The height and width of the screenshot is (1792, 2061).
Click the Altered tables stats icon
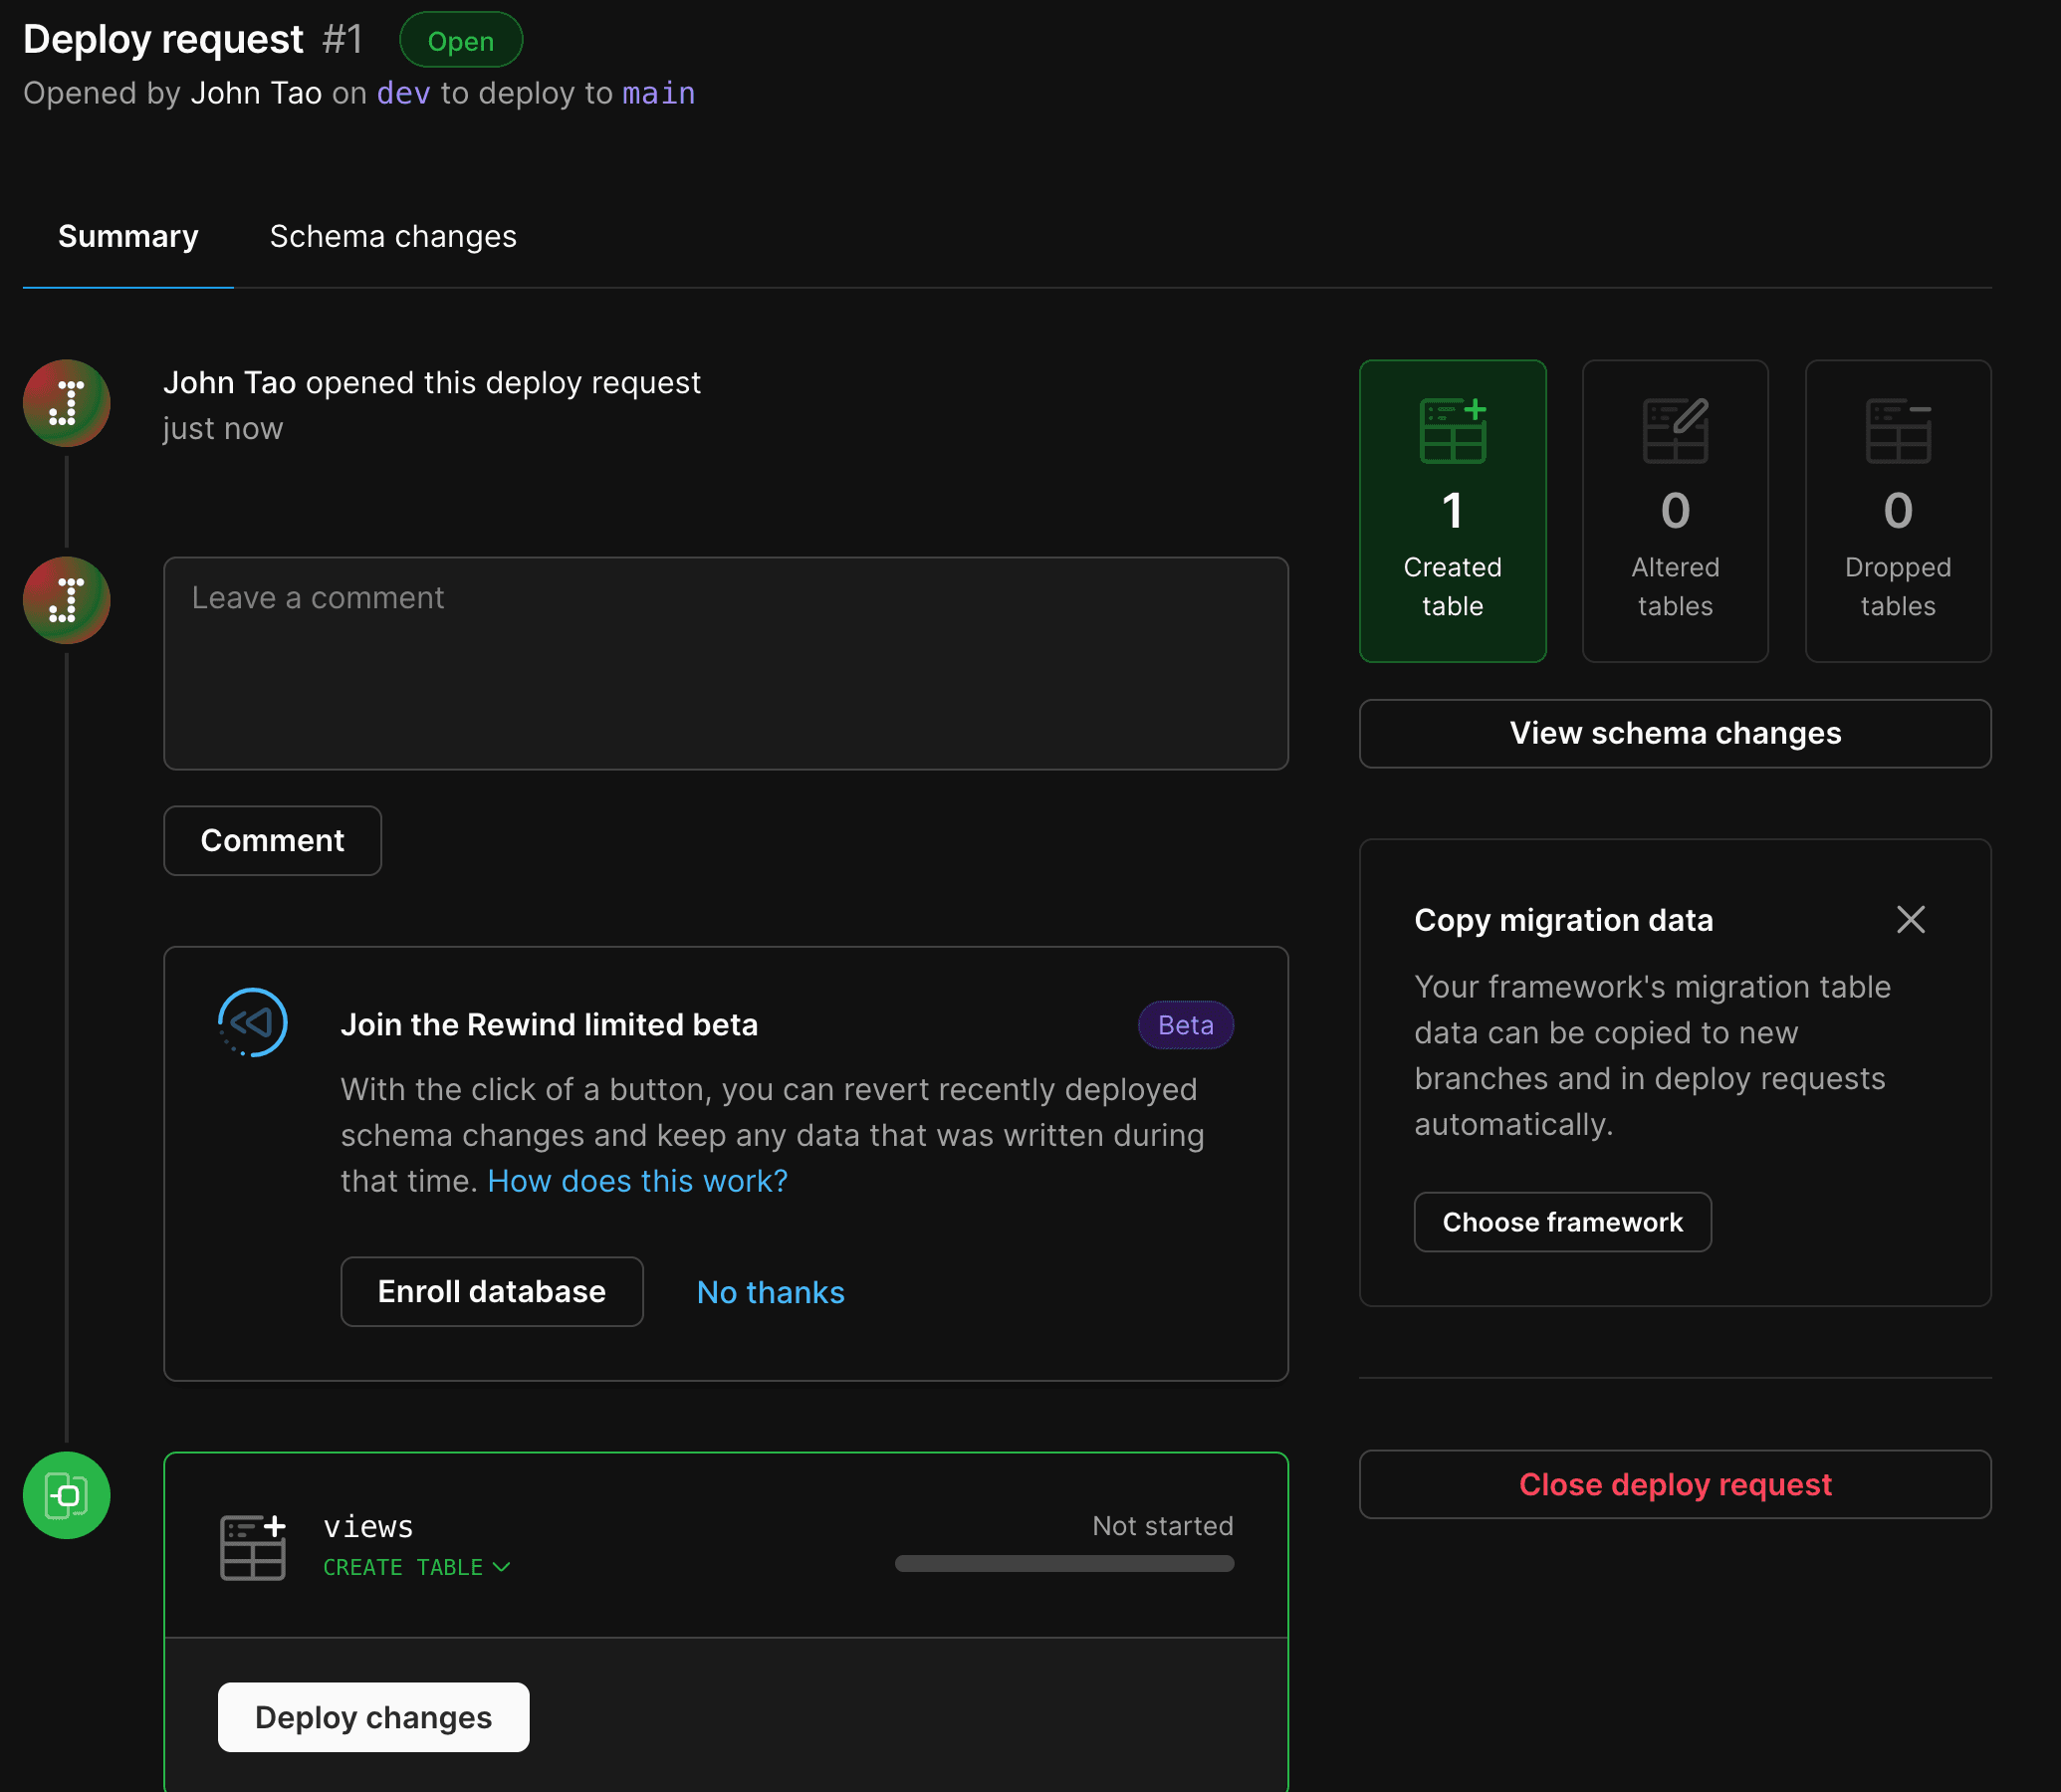tap(1674, 427)
